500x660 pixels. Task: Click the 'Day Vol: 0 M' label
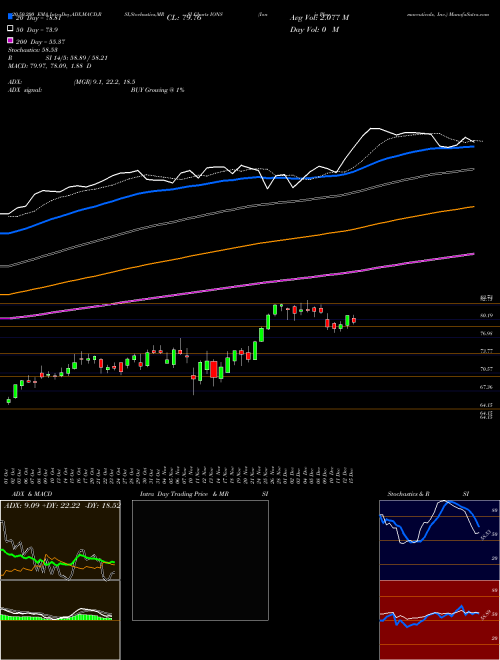point(315,29)
